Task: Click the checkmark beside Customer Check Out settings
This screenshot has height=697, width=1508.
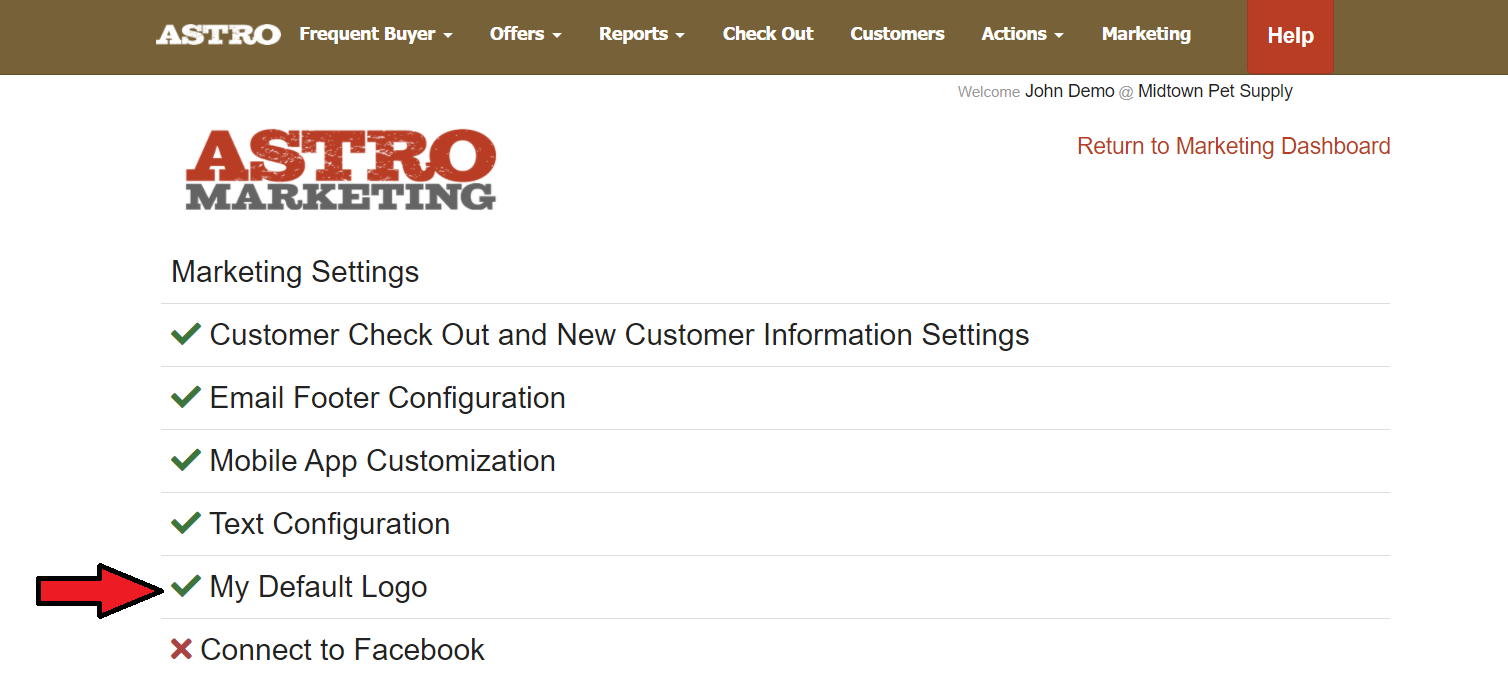Action: [x=186, y=334]
